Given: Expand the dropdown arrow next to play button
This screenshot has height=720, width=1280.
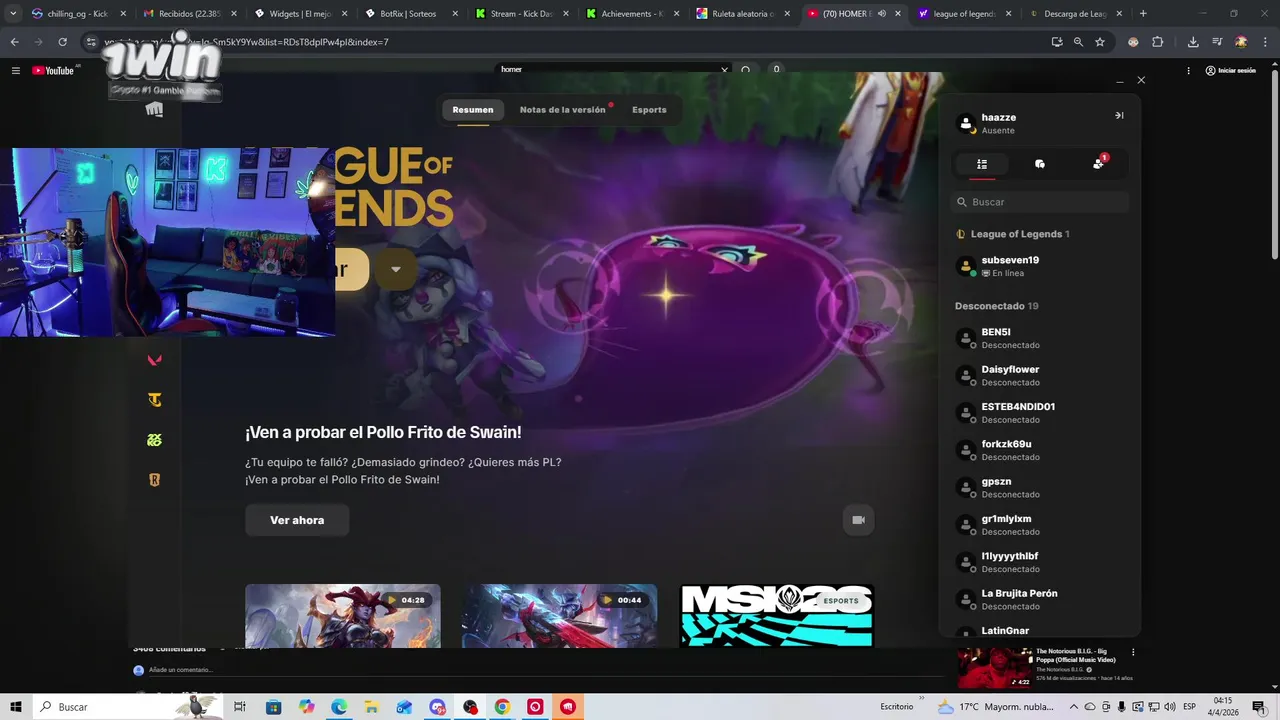Looking at the screenshot, I should click(396, 269).
